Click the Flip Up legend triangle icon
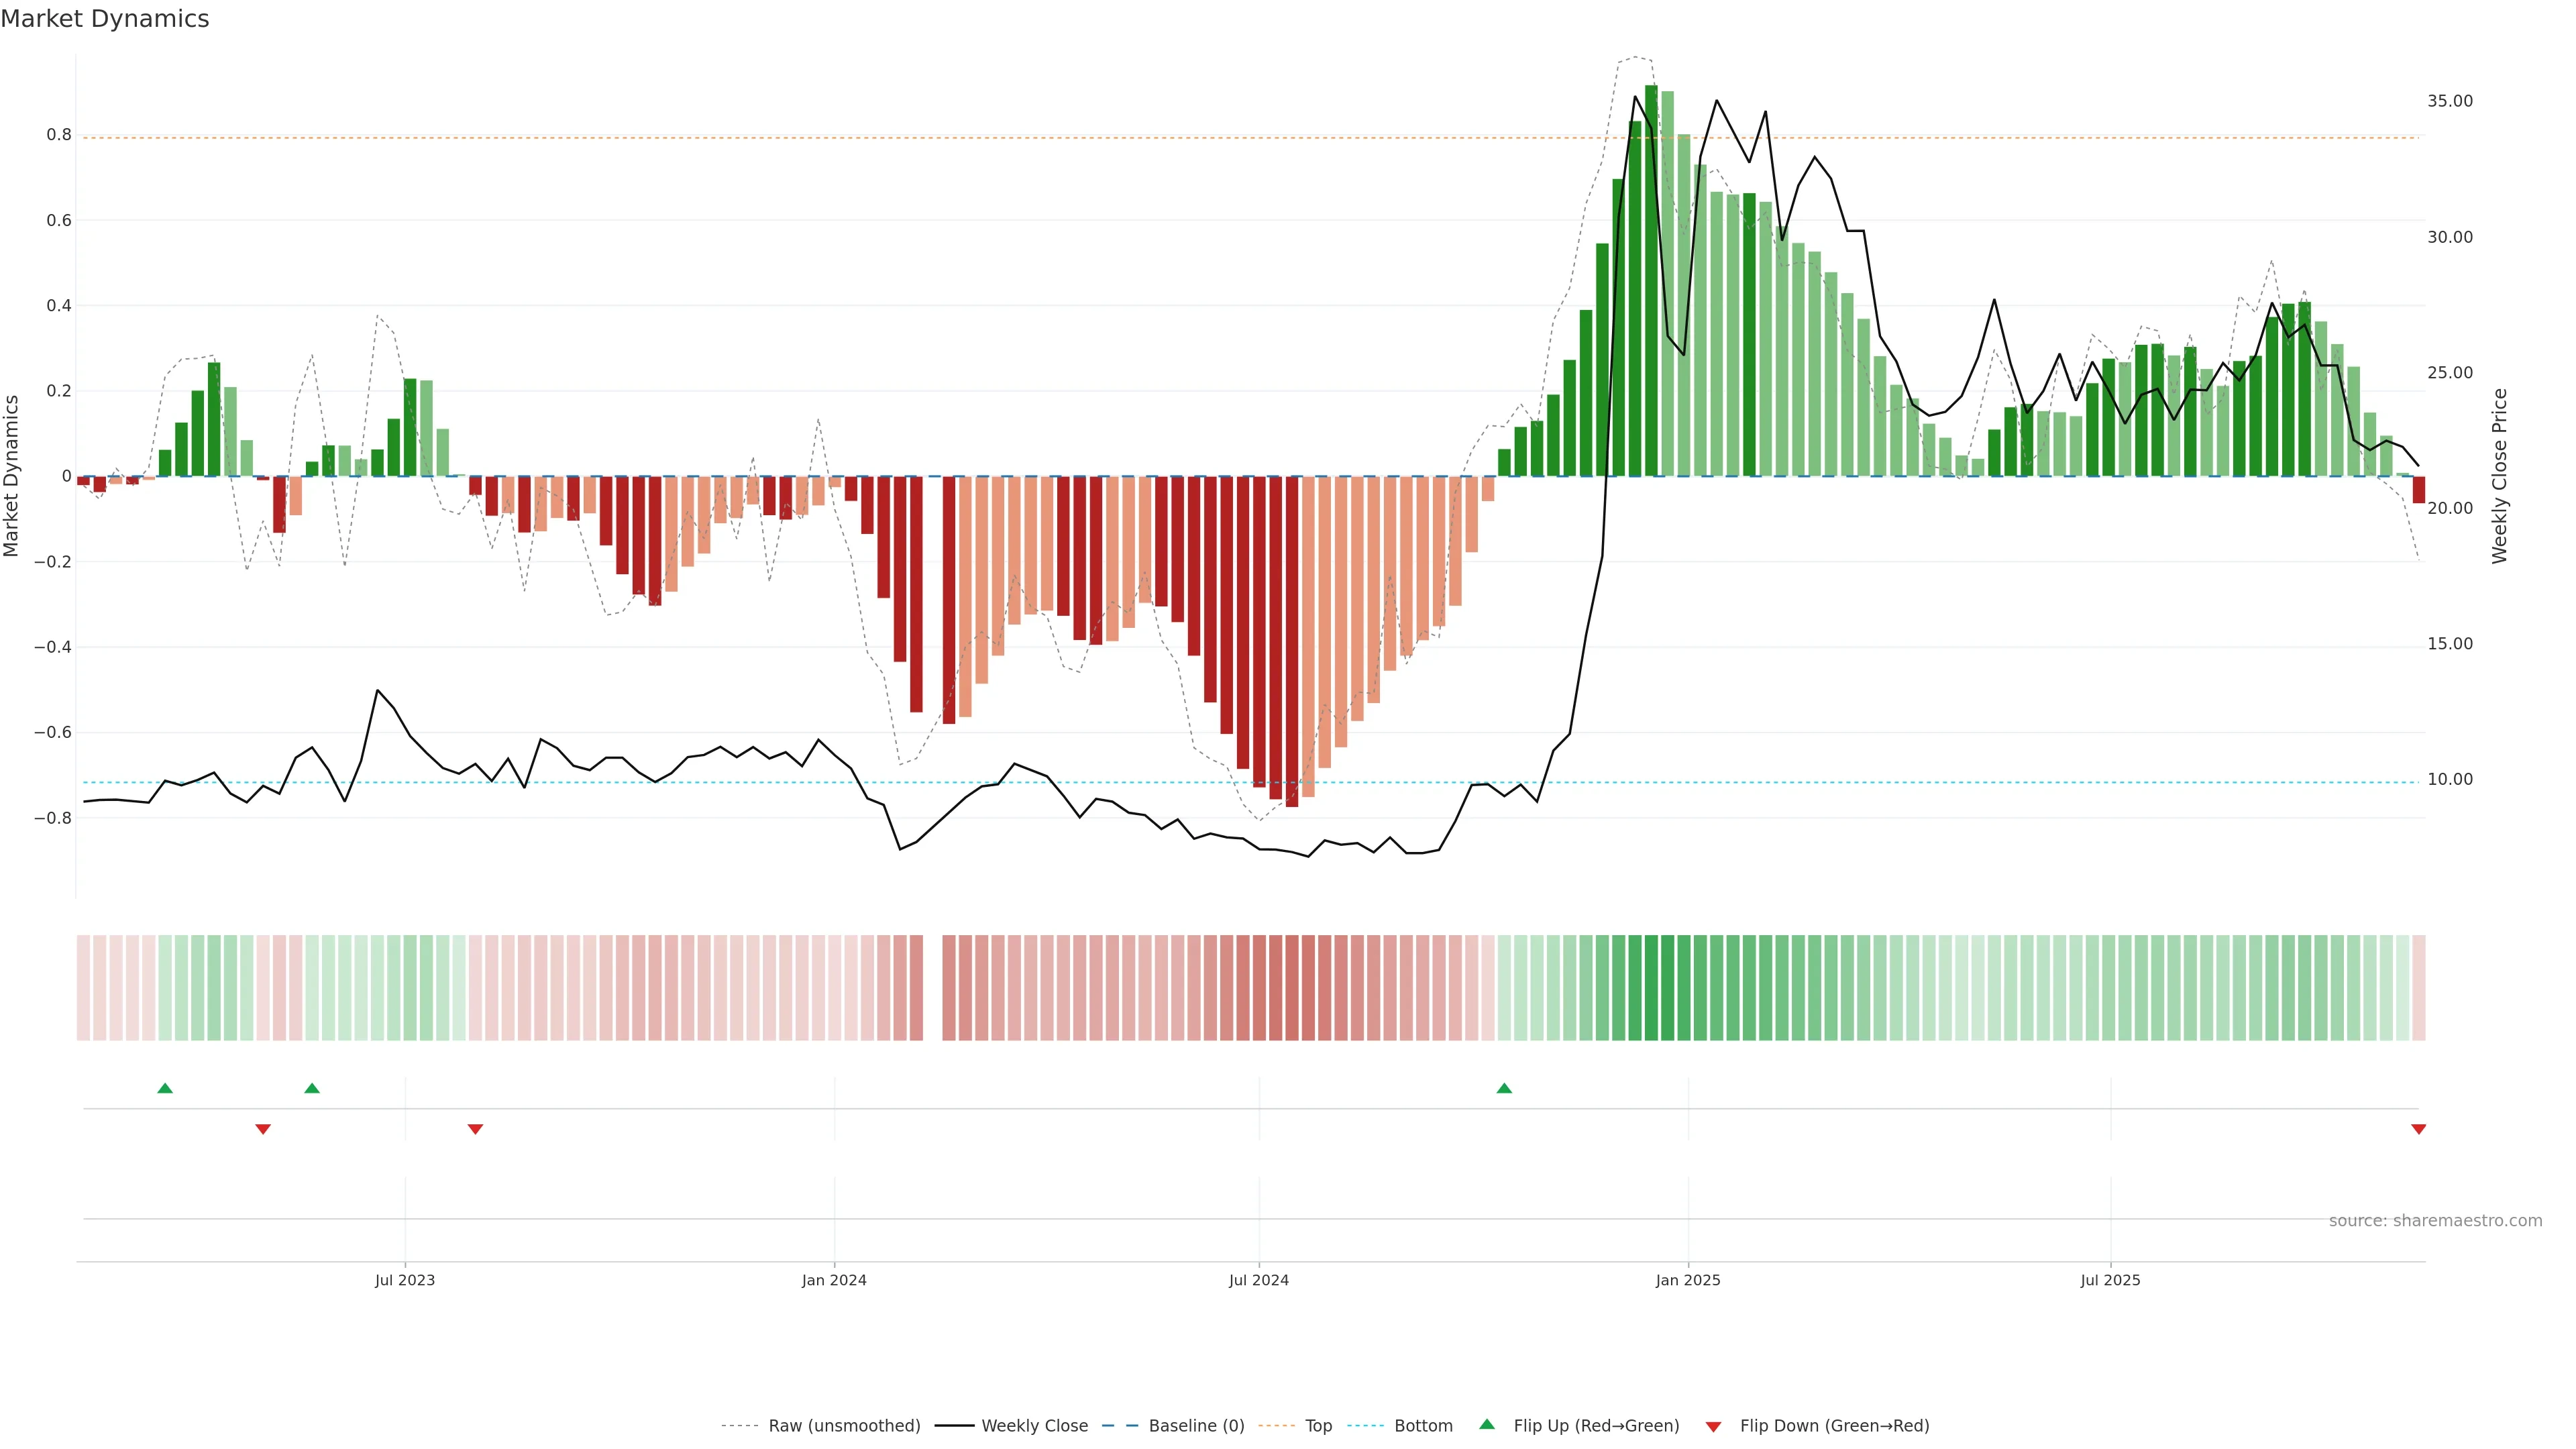2576x1449 pixels. pos(1487,1424)
